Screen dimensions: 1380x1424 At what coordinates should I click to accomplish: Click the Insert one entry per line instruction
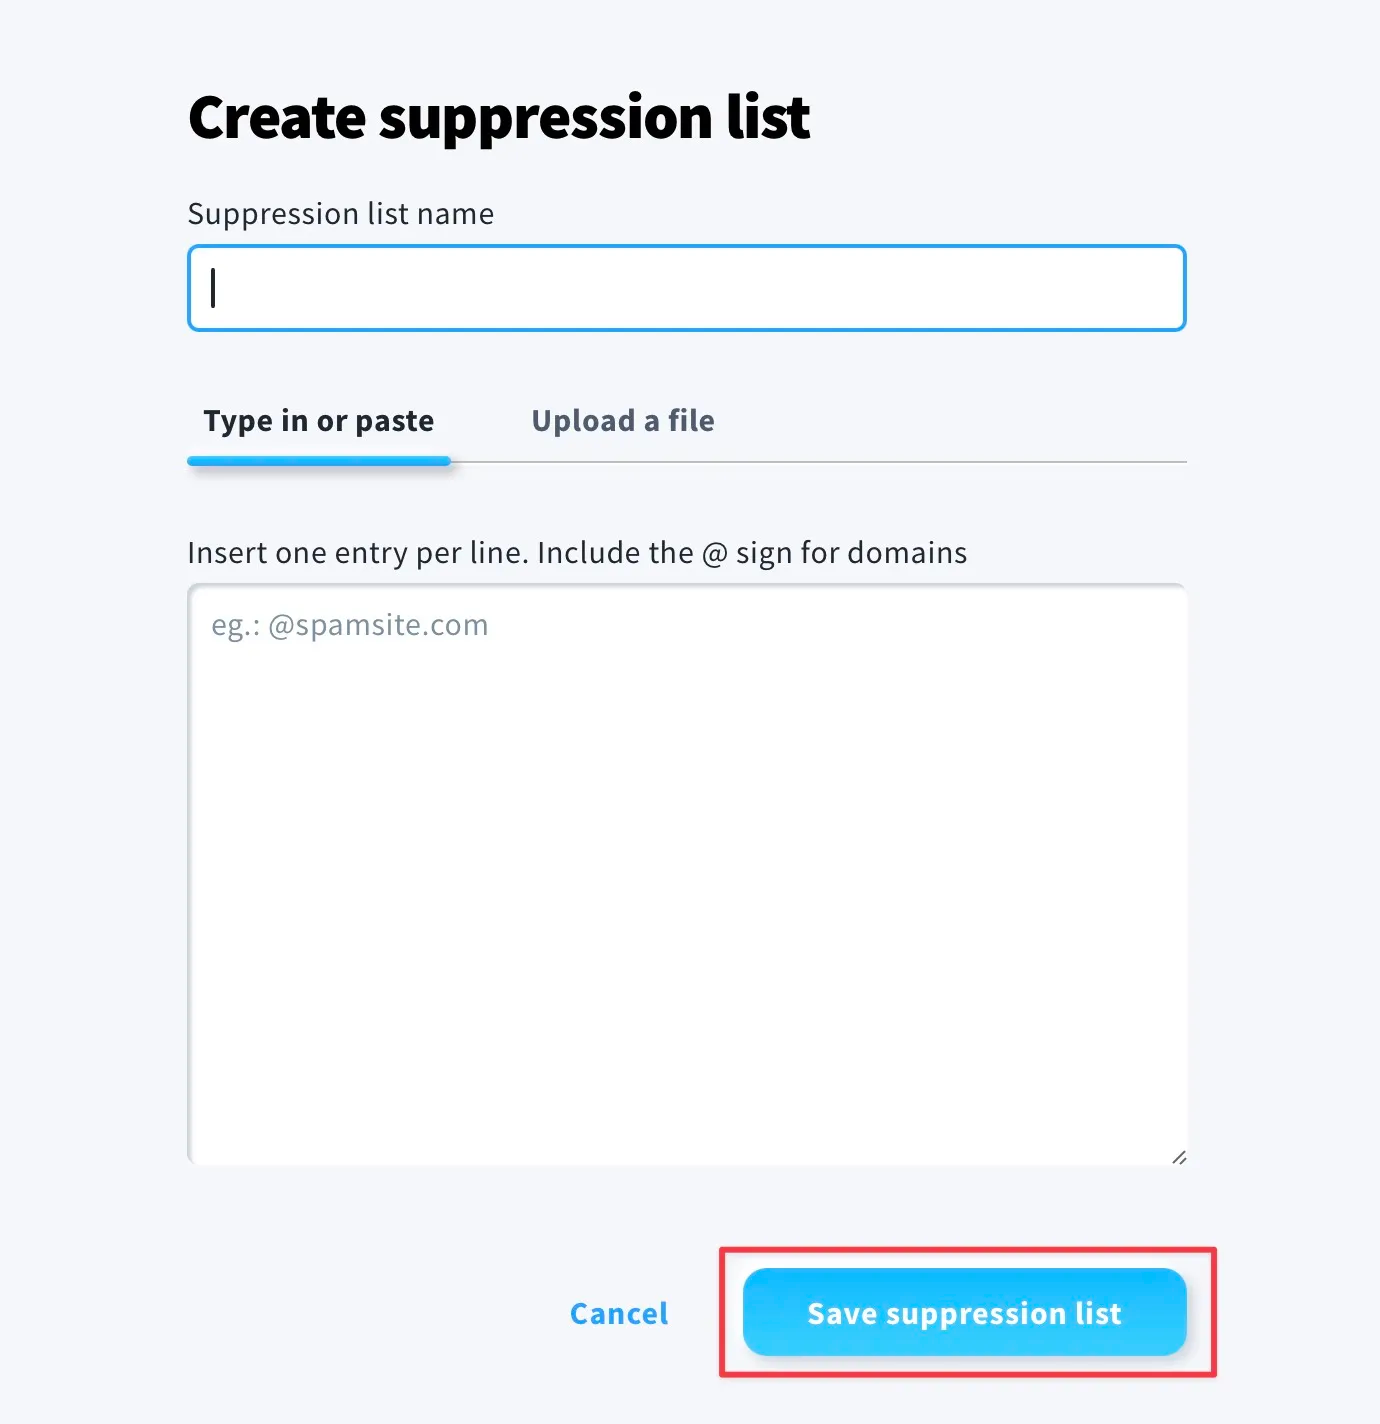576,553
